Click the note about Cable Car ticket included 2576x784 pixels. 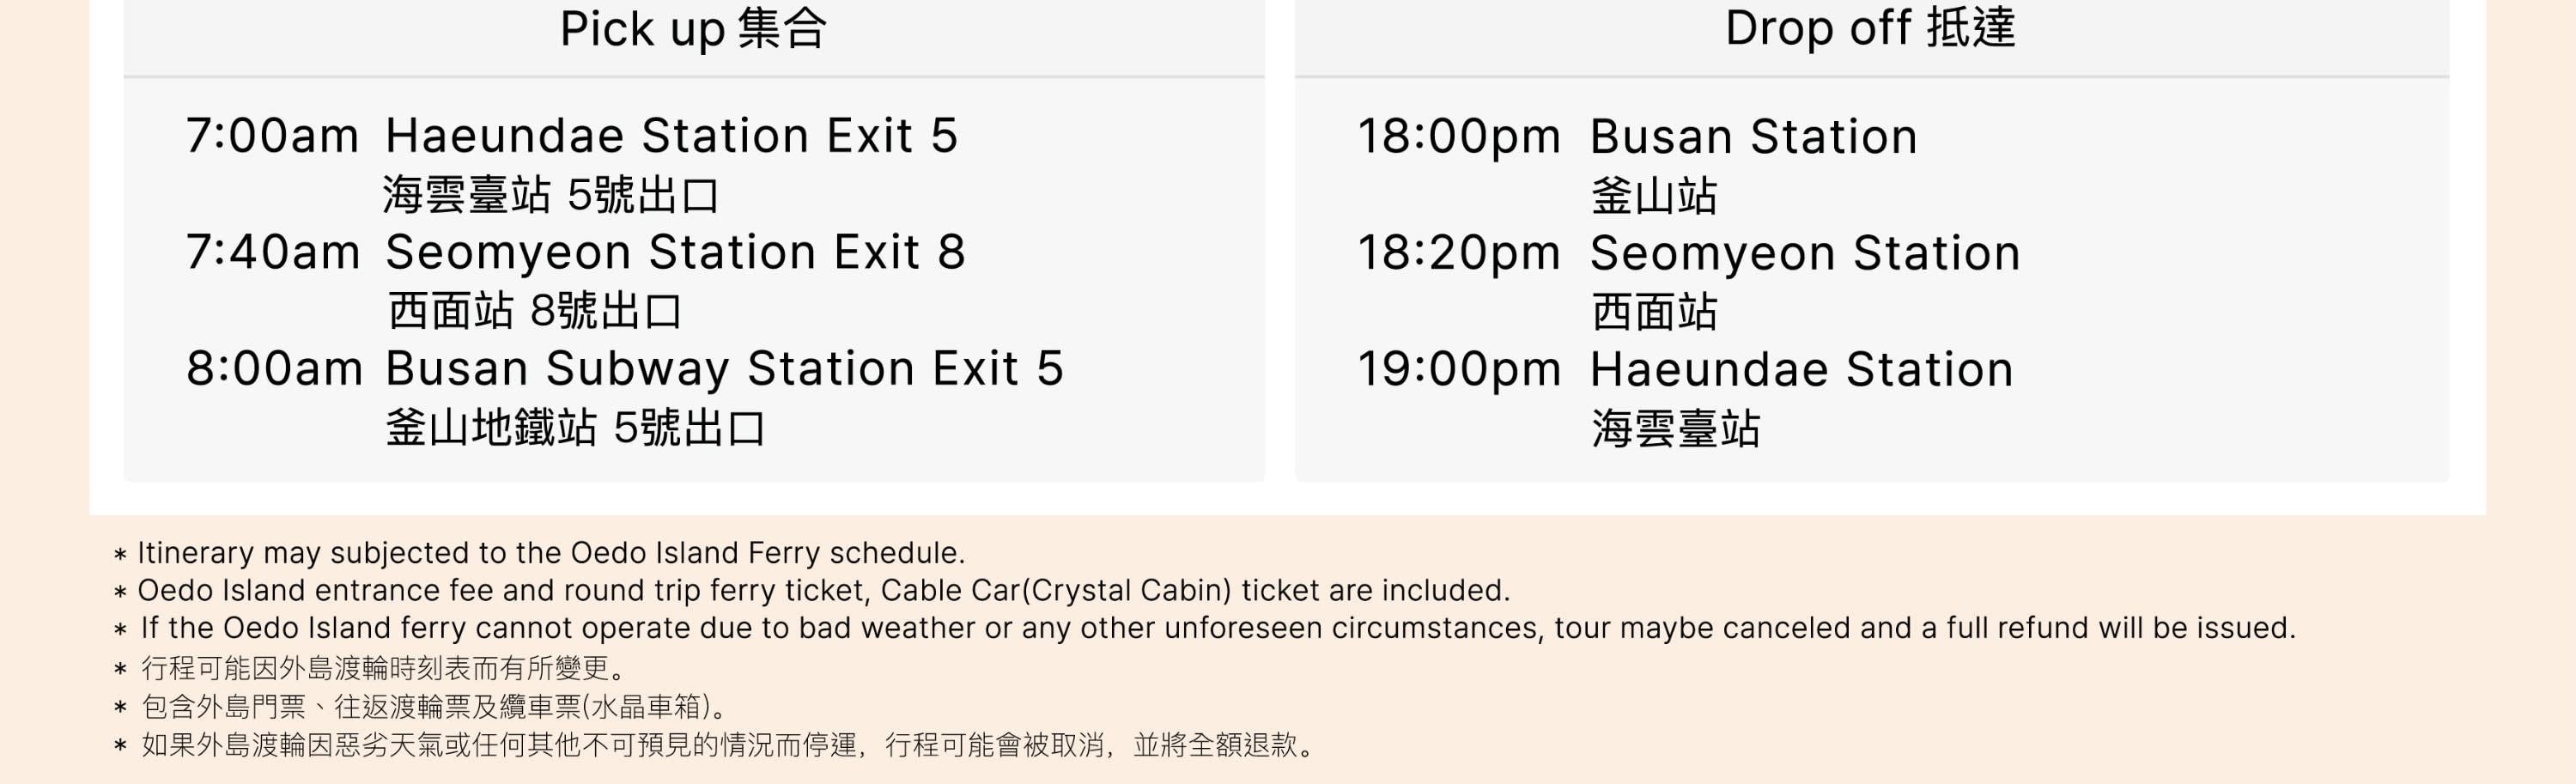(823, 591)
